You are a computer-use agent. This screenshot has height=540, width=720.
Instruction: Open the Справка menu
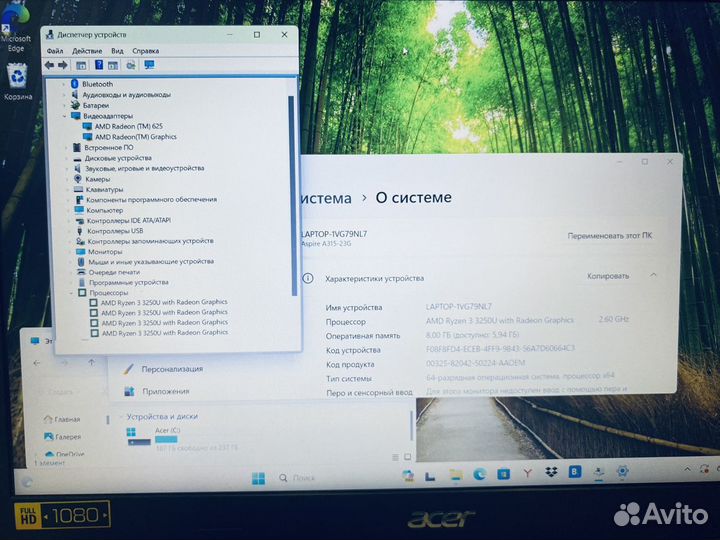[146, 51]
